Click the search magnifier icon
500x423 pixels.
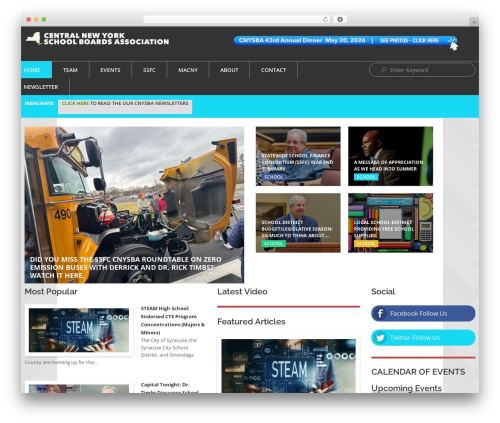pyautogui.click(x=384, y=70)
